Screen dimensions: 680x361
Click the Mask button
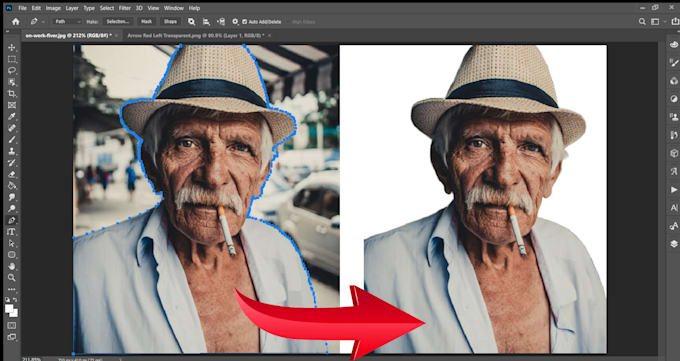click(x=147, y=21)
